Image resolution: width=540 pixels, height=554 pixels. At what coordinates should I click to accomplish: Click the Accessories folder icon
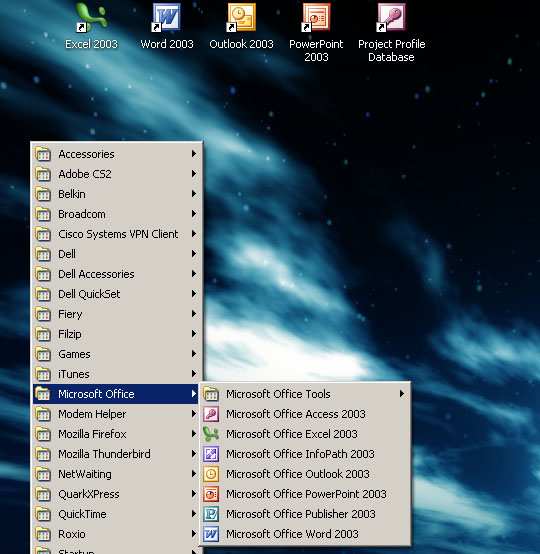tap(43, 154)
